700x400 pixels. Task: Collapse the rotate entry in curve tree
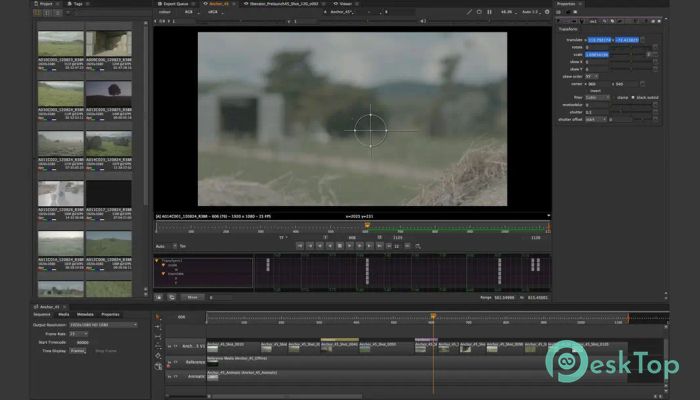pyautogui.click(x=163, y=265)
